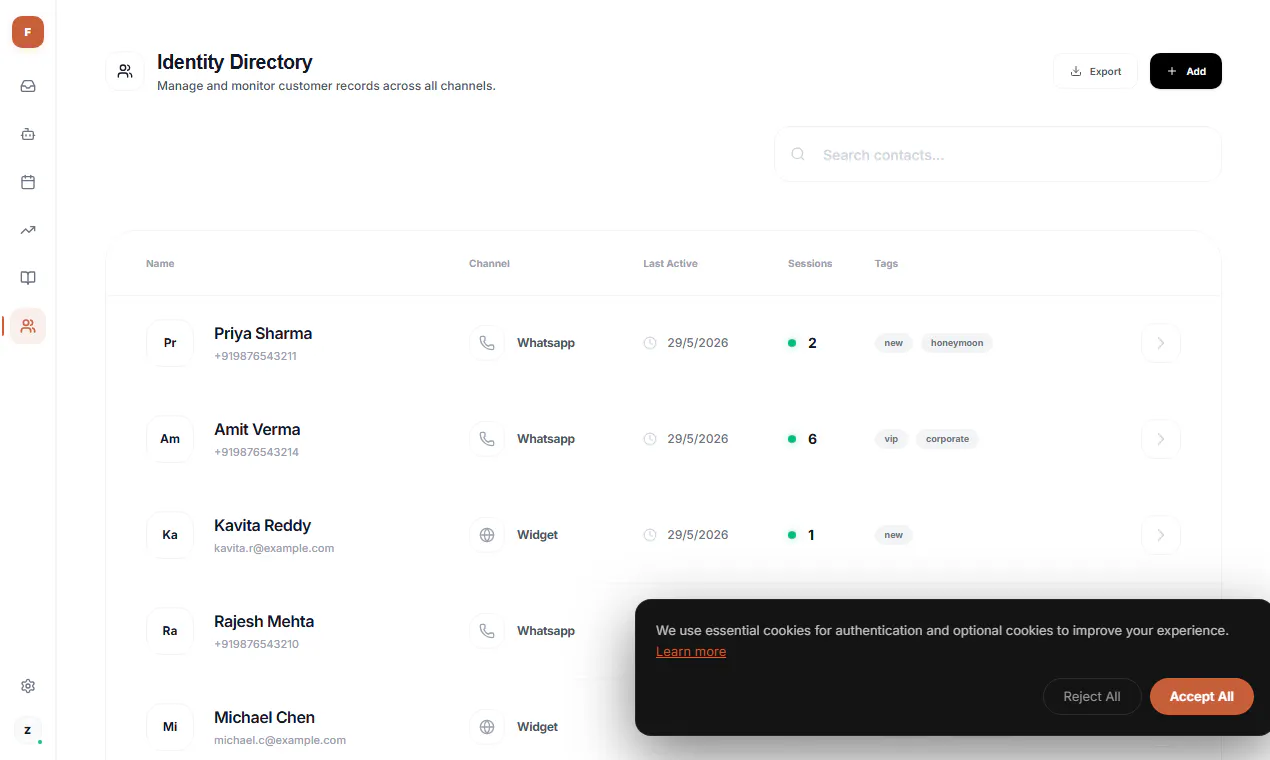Click the Sessions column header
Viewport: 1270px width, 760px height.
pyautogui.click(x=810, y=264)
